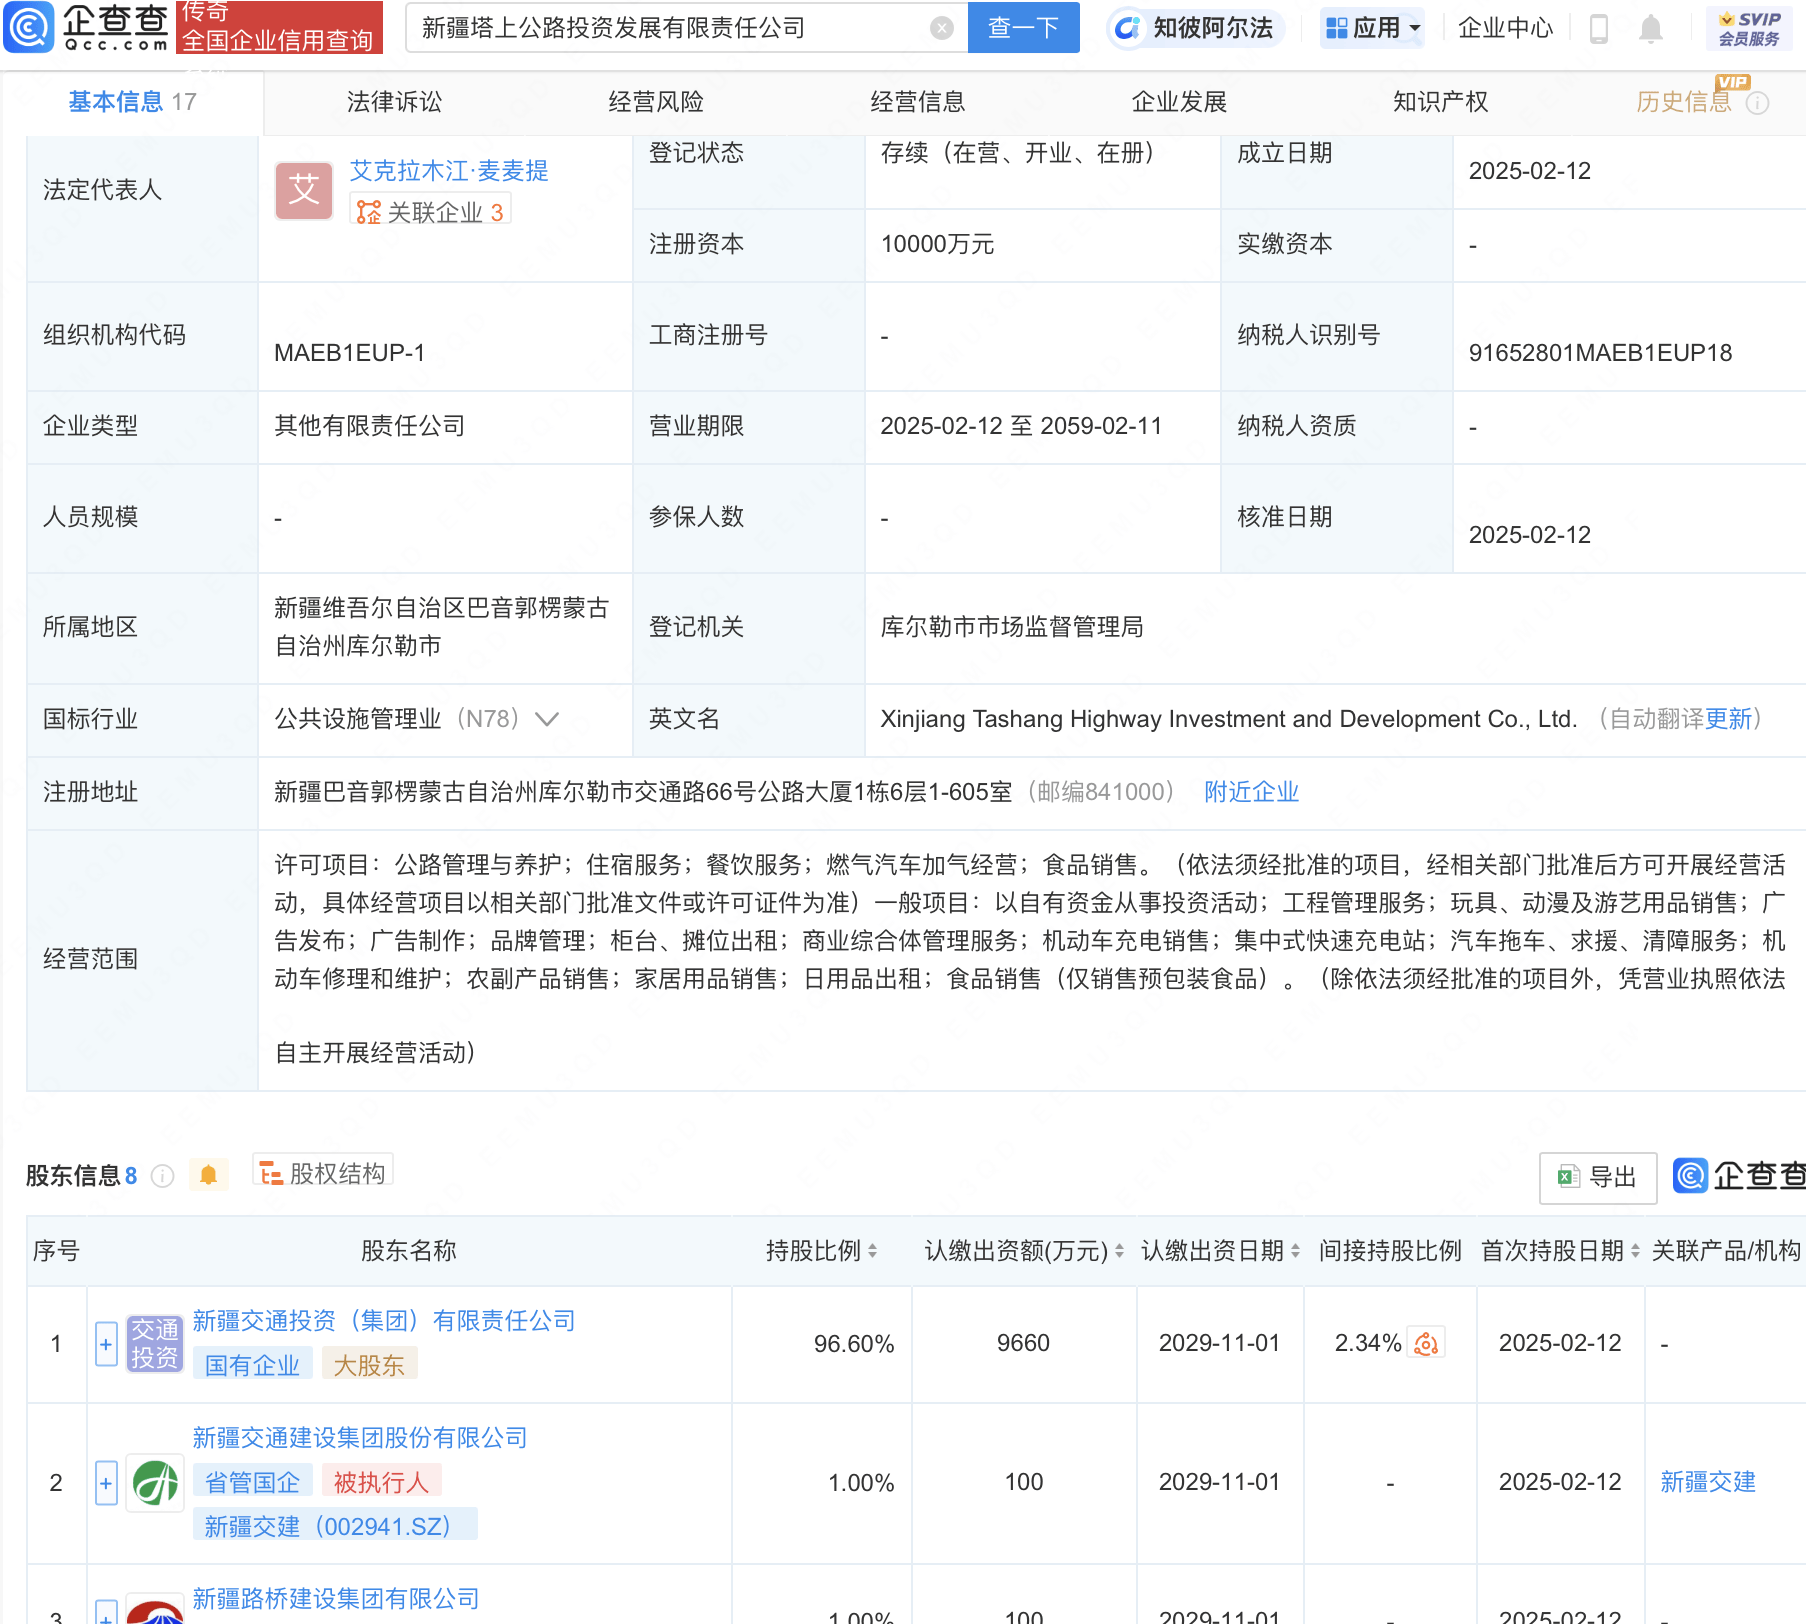Switch to 经营风险 tab
The height and width of the screenshot is (1624, 1806).
click(x=656, y=102)
